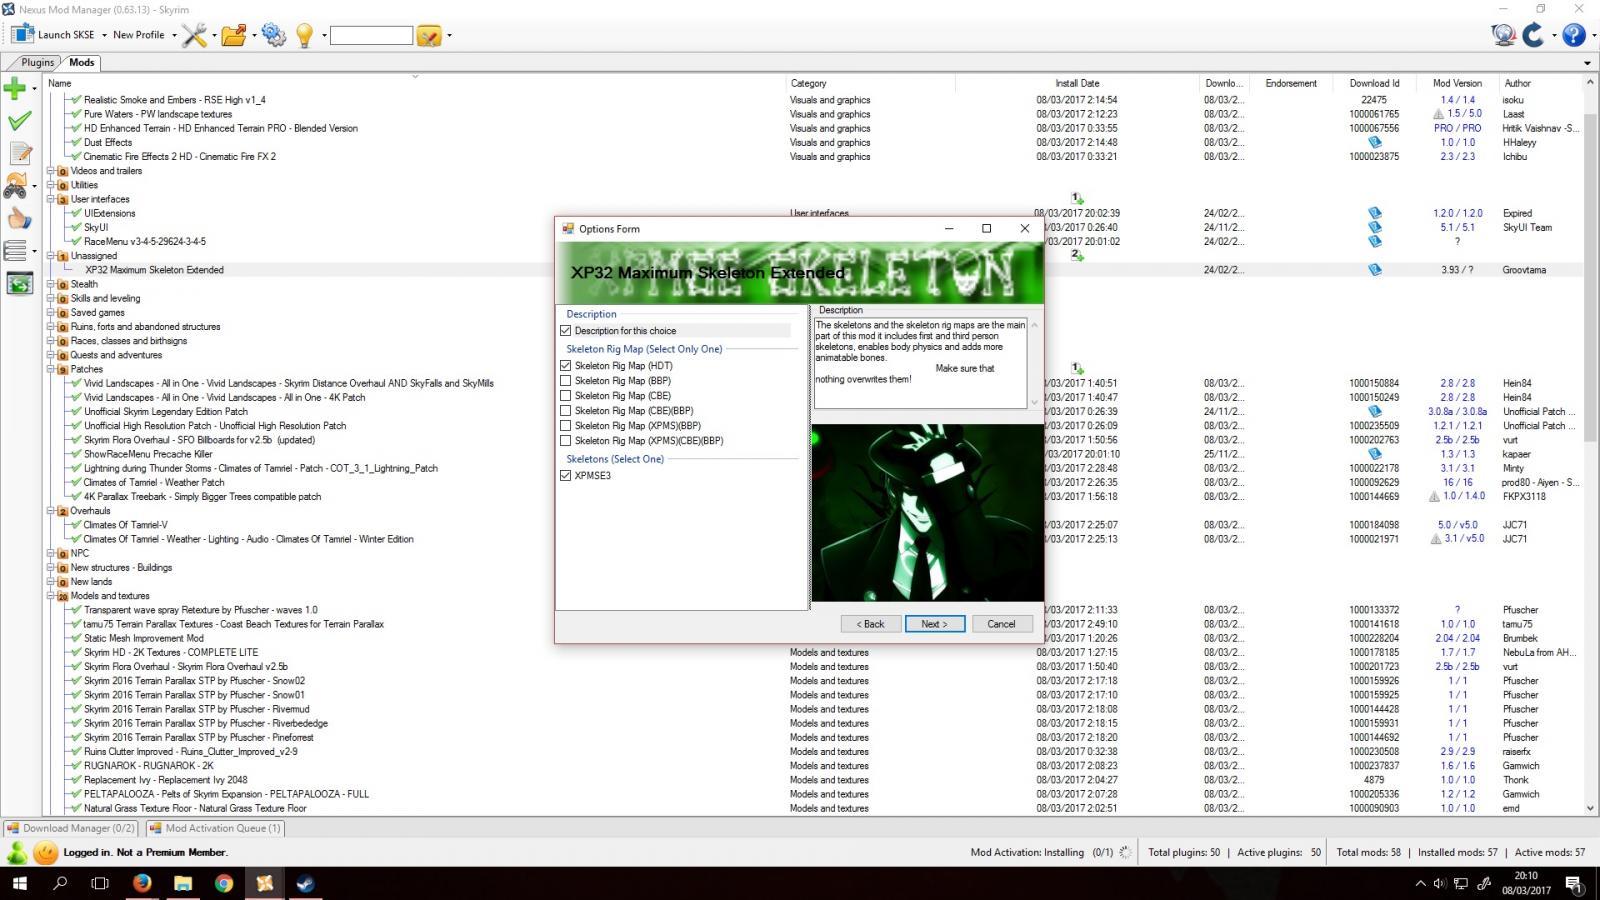Image resolution: width=1600 pixels, height=900 pixels.
Task: Collapse the Overhauls category
Action: click(50, 511)
